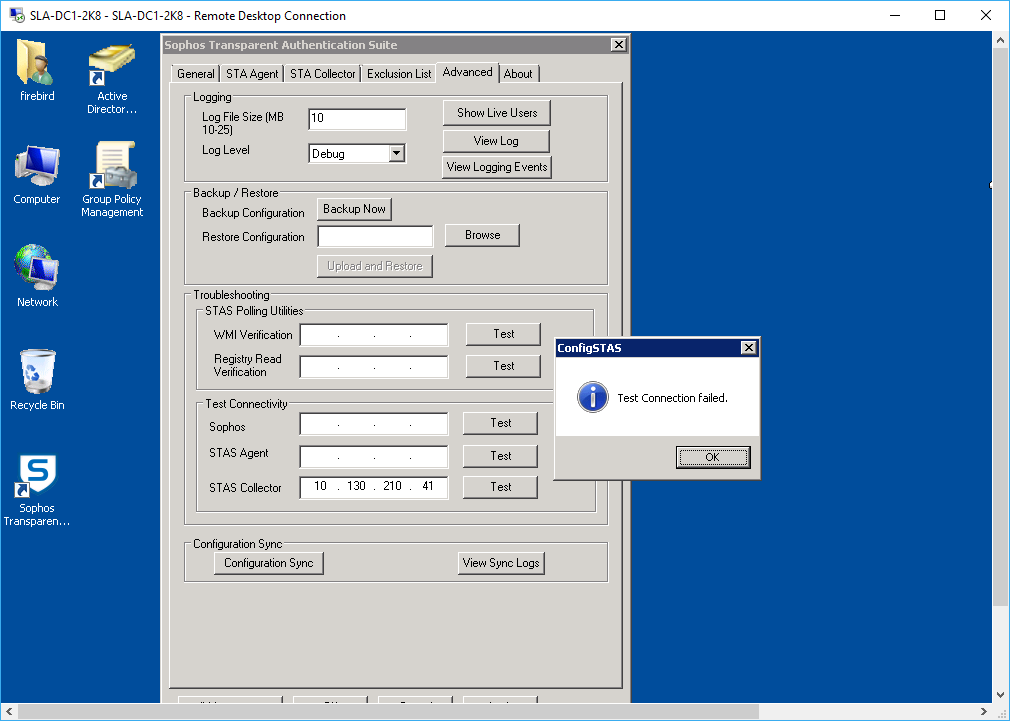Click the horizontal scrollbar of remote session
This screenshot has width=1010, height=721.
(388, 712)
